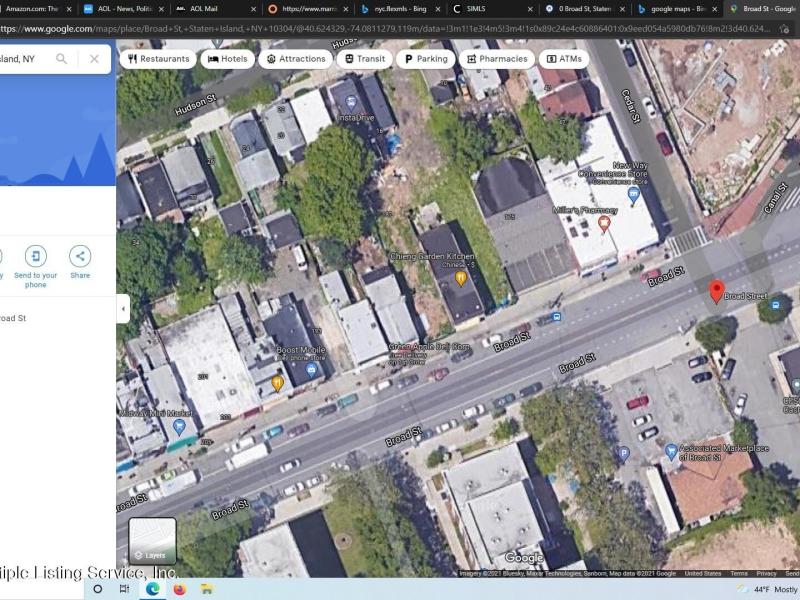This screenshot has width=800, height=600.
Task: Open the Privacy link in map footer
Action: coord(766,573)
